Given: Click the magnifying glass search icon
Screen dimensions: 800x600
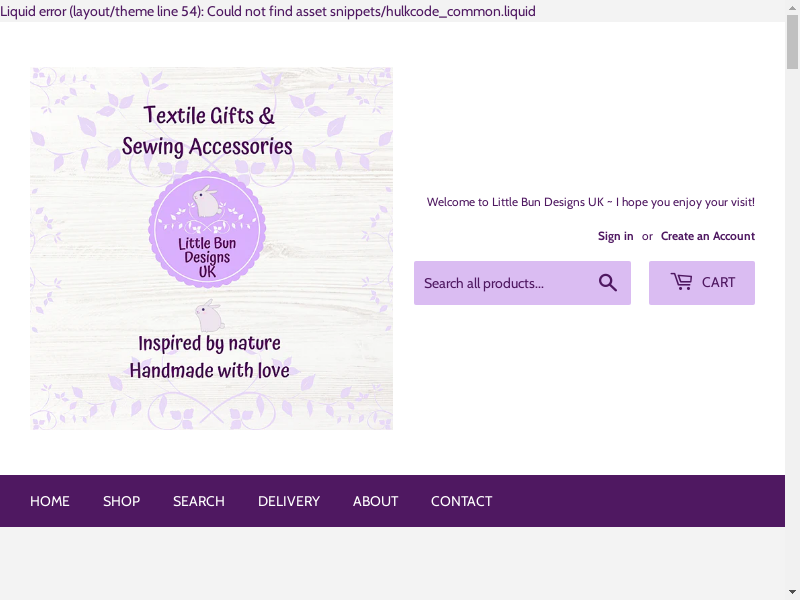Looking at the screenshot, I should (x=608, y=283).
